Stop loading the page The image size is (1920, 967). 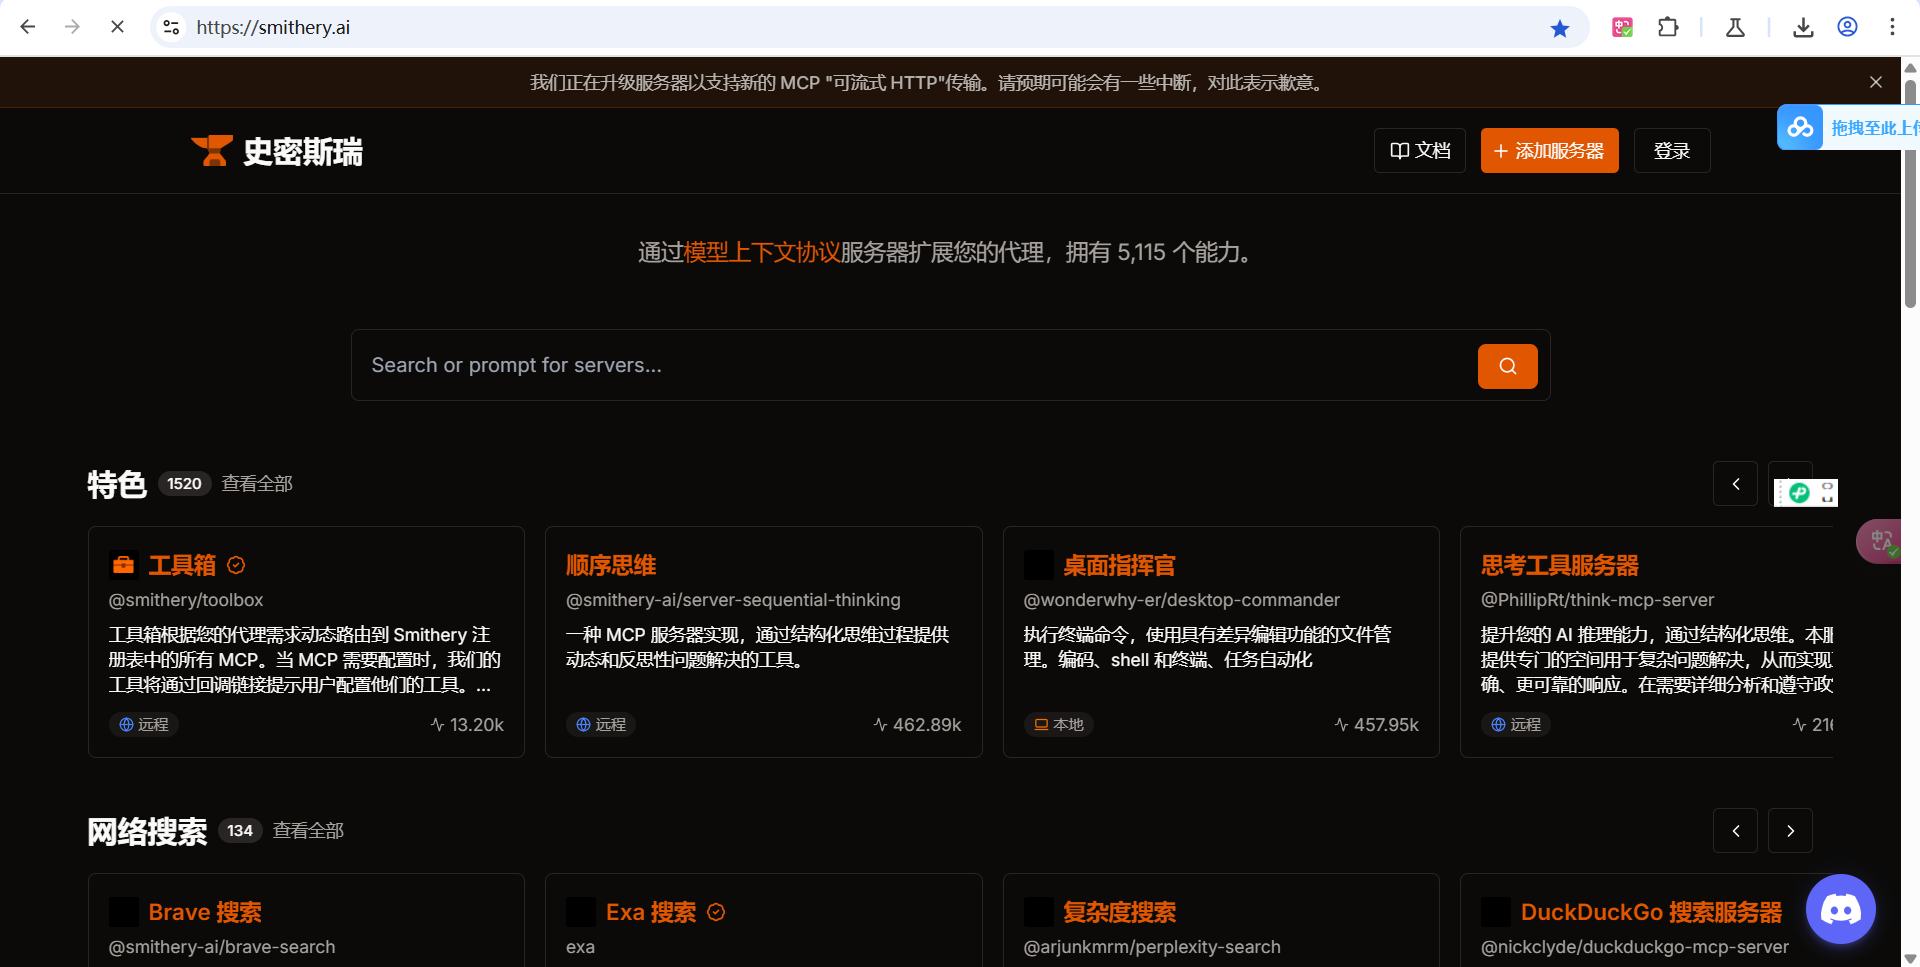[x=117, y=27]
